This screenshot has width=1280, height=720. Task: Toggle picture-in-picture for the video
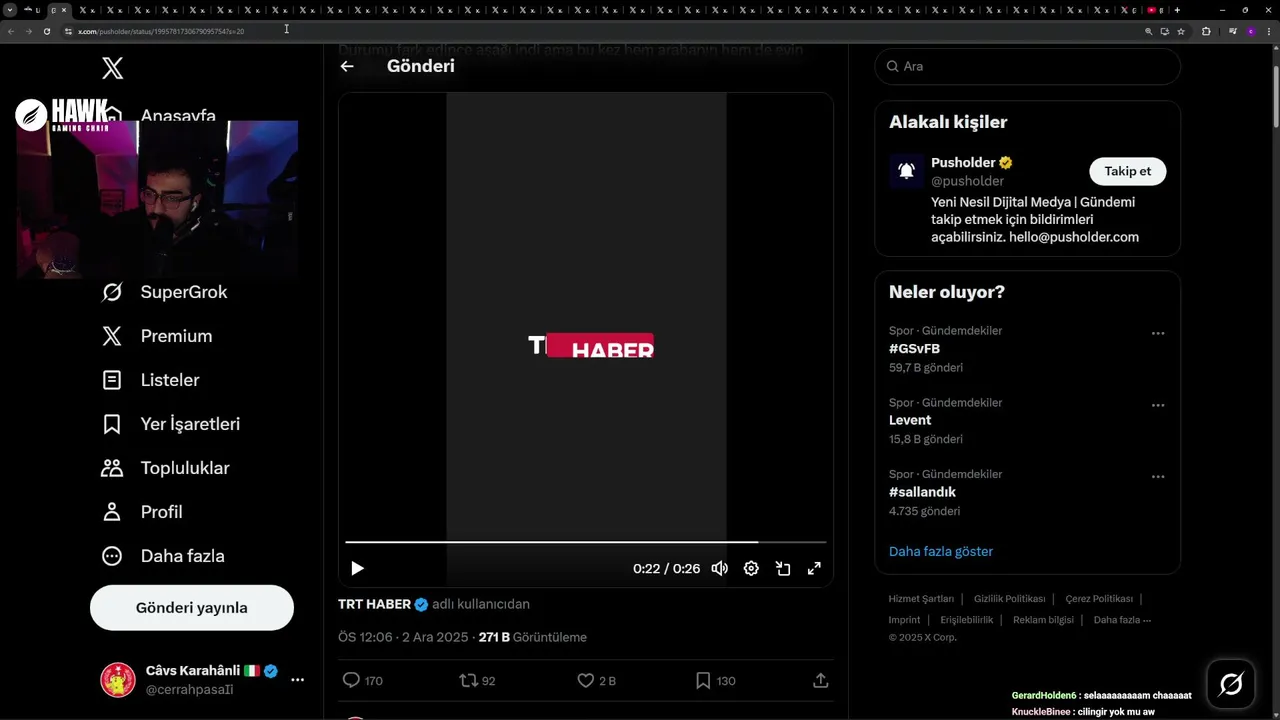[x=783, y=568]
